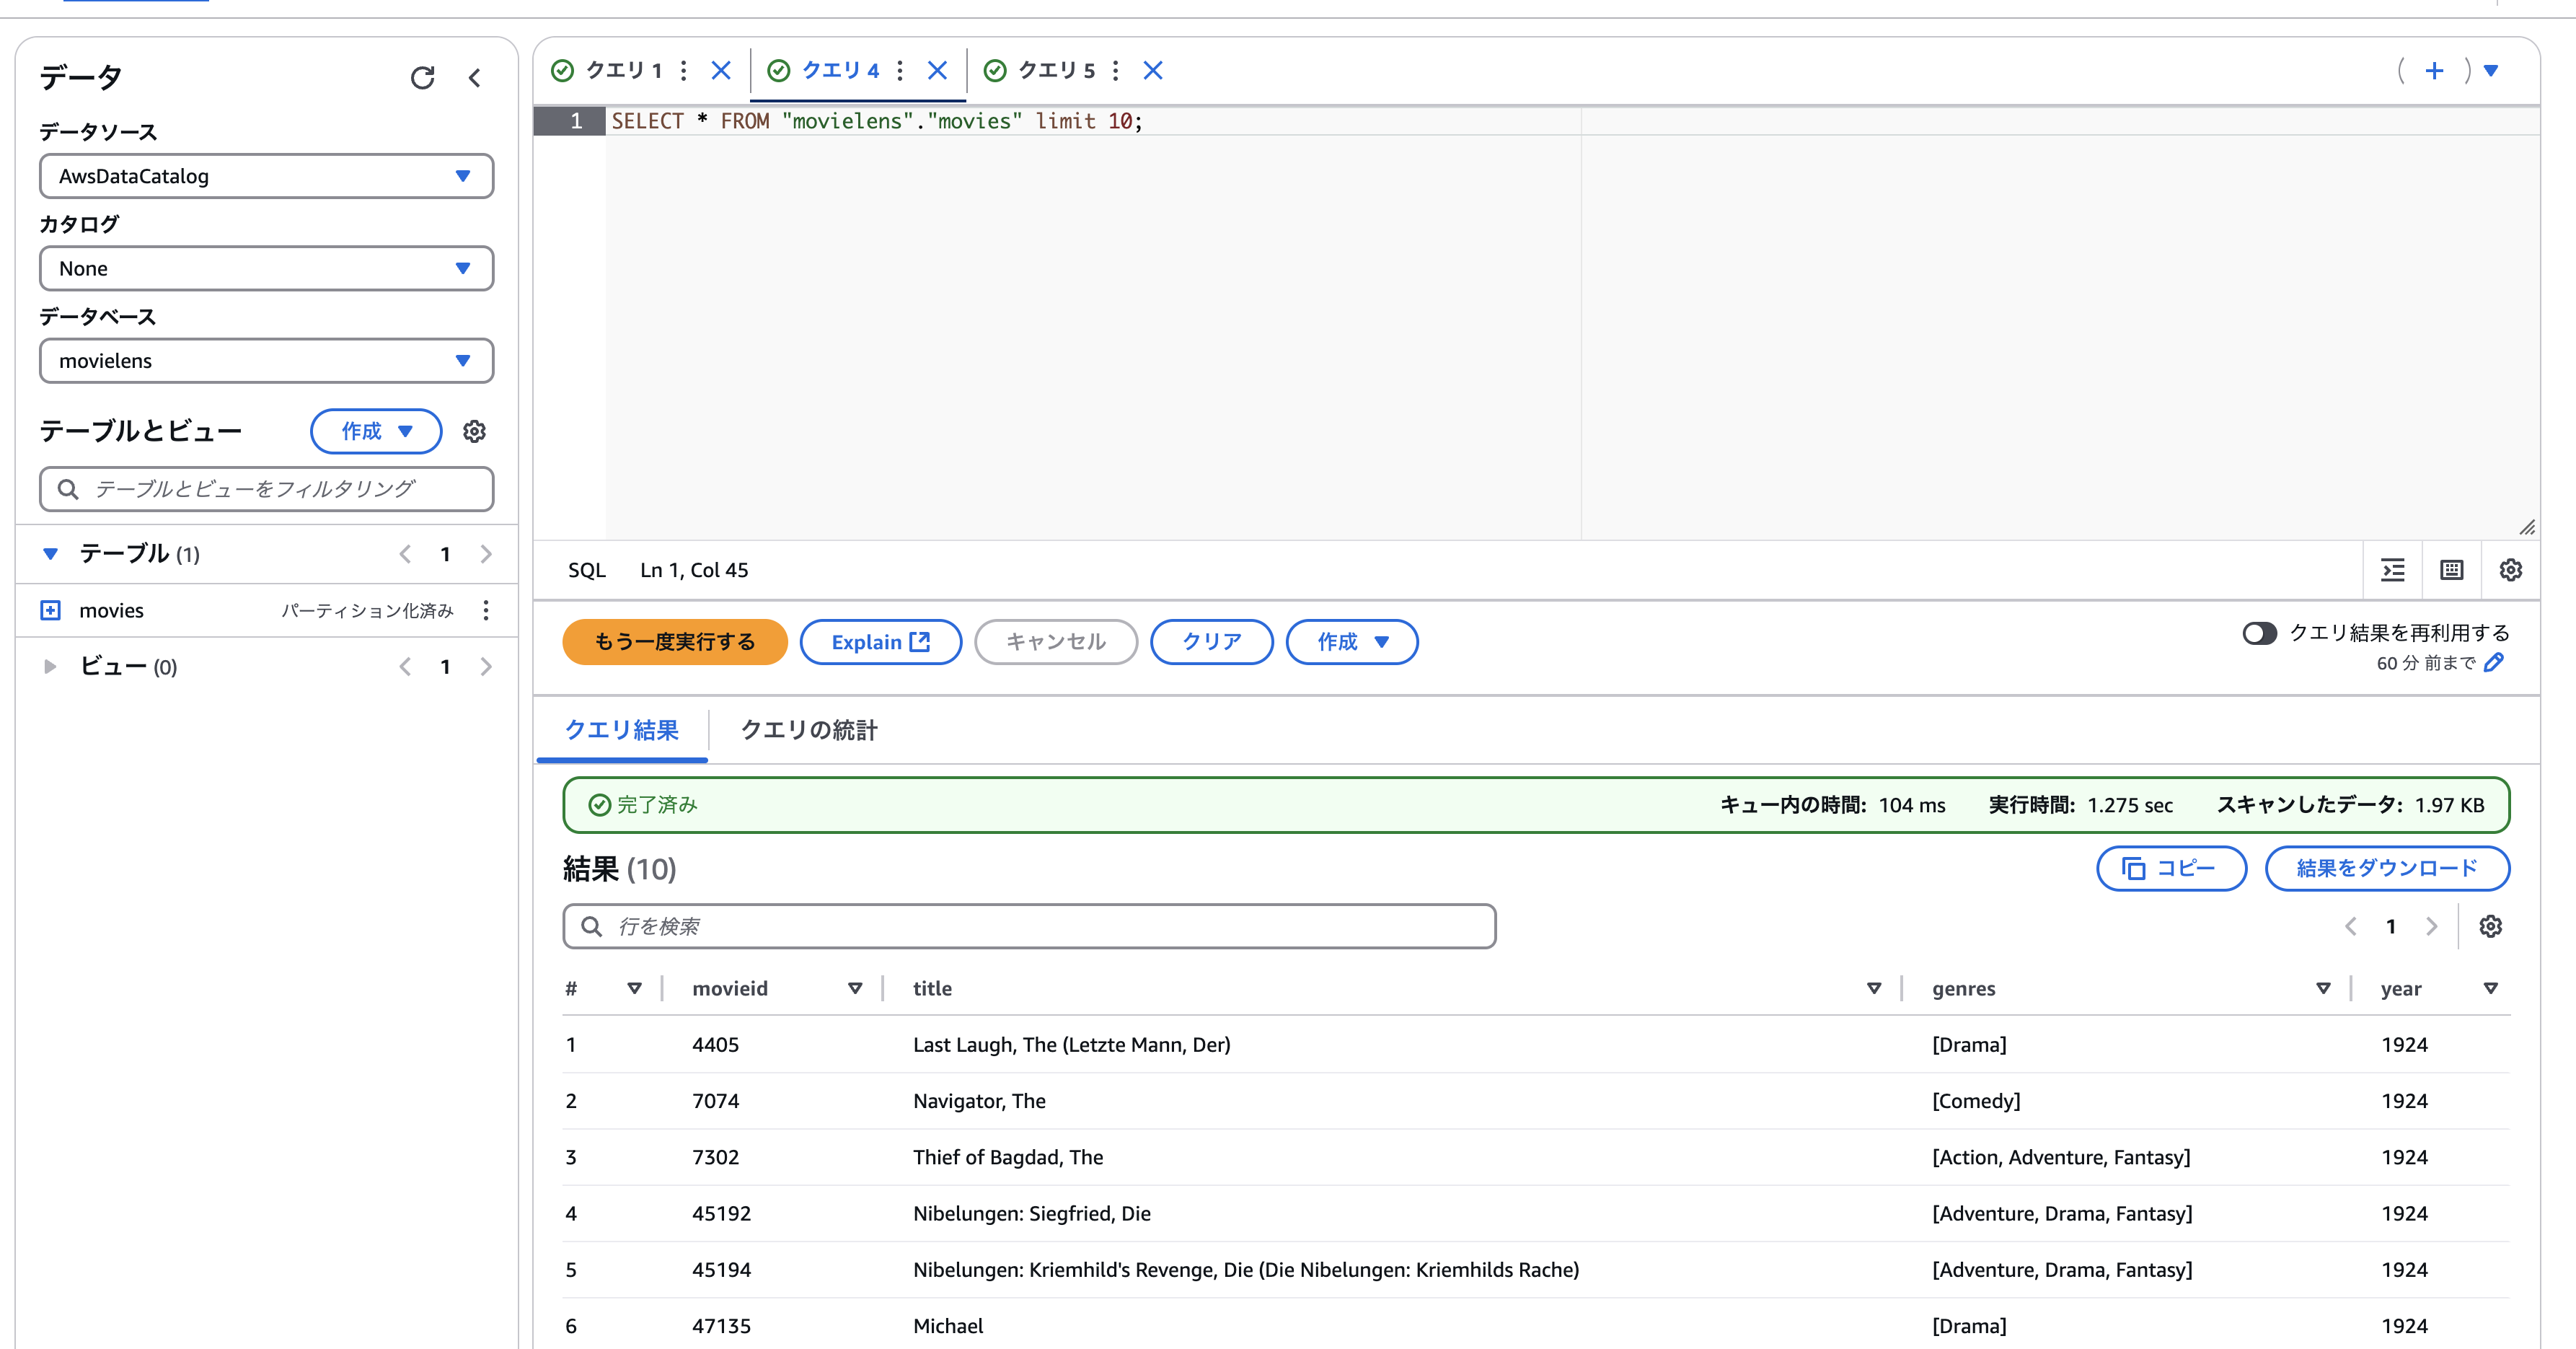
Task: Sort results by the title column
Action: pos(1874,988)
